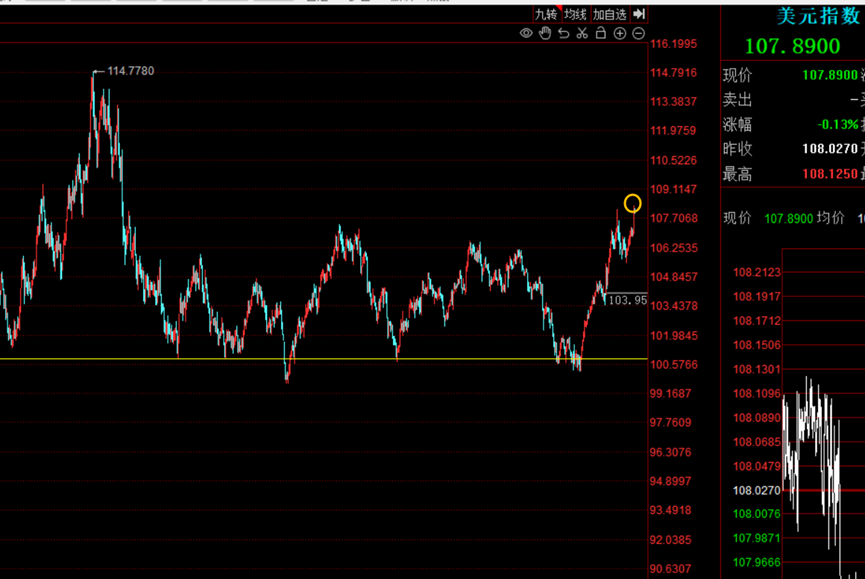Click the yellow horizontal support line

(x=323, y=359)
